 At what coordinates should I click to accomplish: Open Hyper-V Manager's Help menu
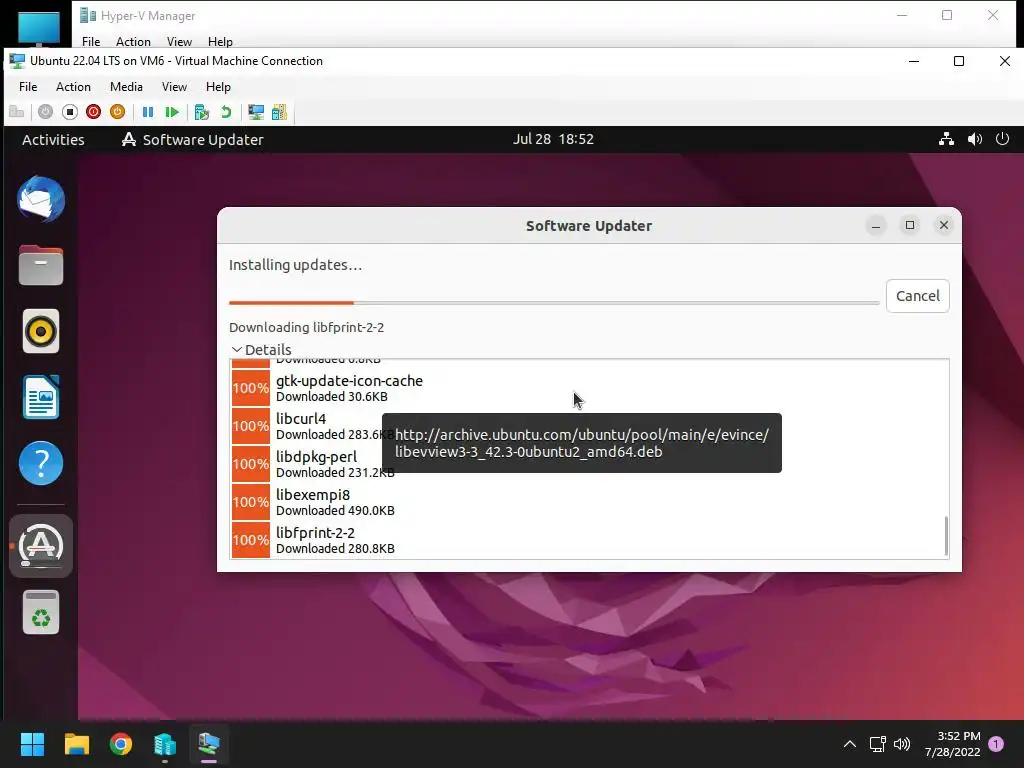220,42
